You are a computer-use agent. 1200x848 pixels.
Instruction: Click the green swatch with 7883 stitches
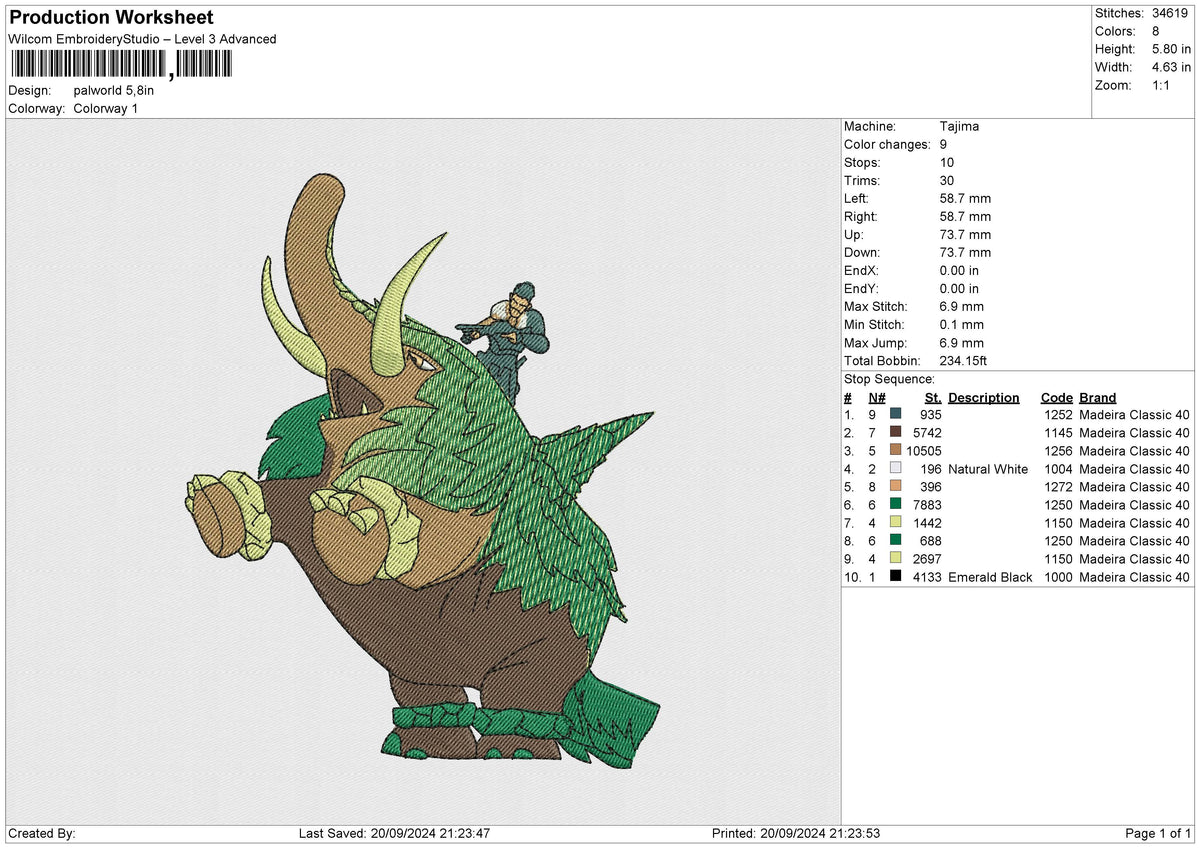tap(896, 505)
